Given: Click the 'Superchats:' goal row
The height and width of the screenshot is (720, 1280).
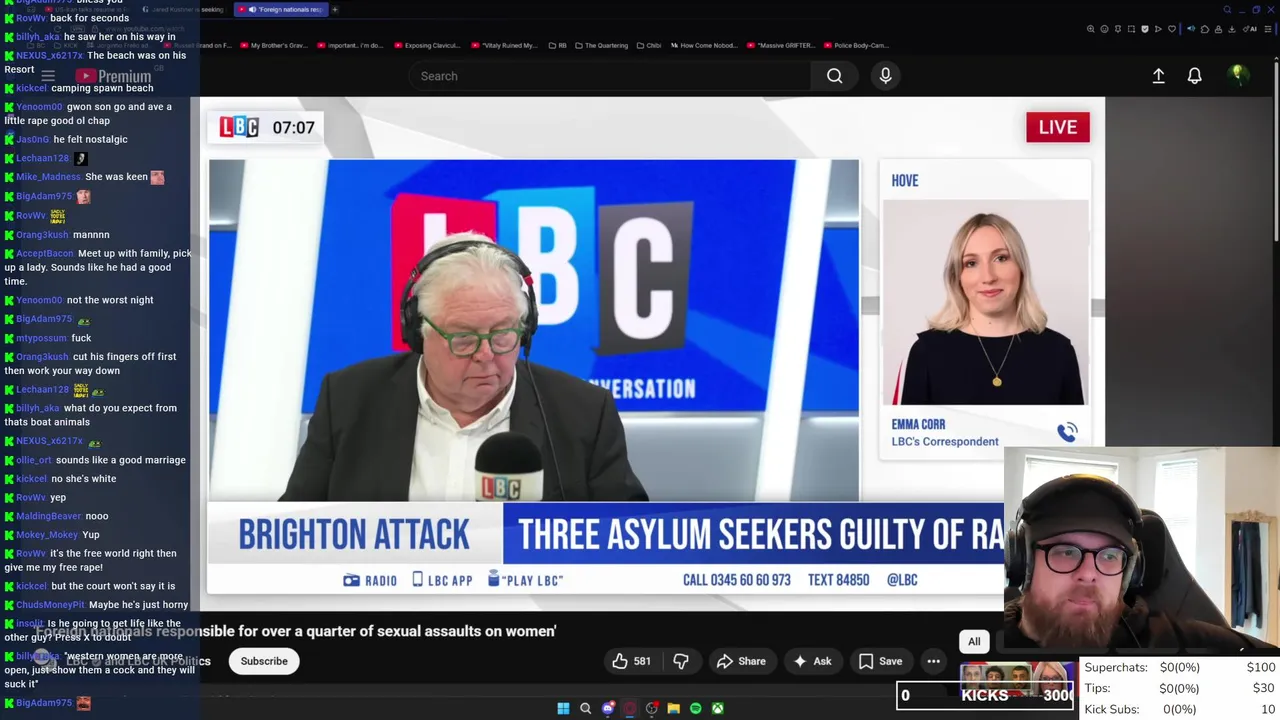Looking at the screenshot, I should tap(1180, 667).
